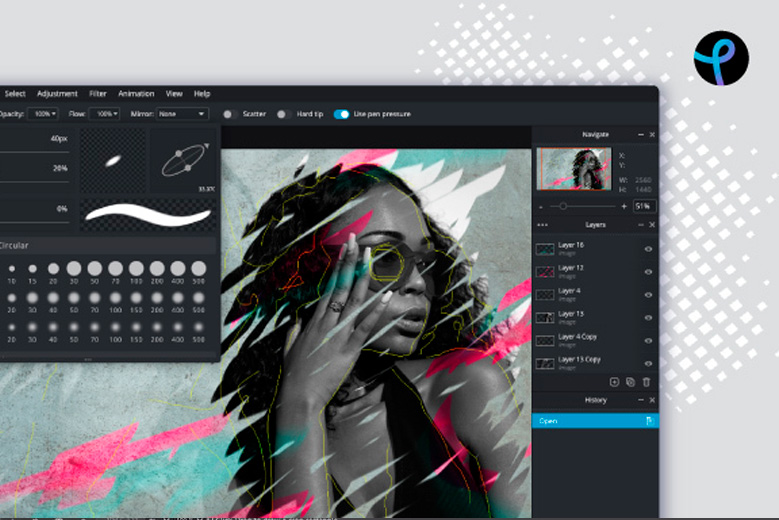This screenshot has width=779, height=520.
Task: Select Layer 16 thumbnail
Action: click(x=545, y=249)
